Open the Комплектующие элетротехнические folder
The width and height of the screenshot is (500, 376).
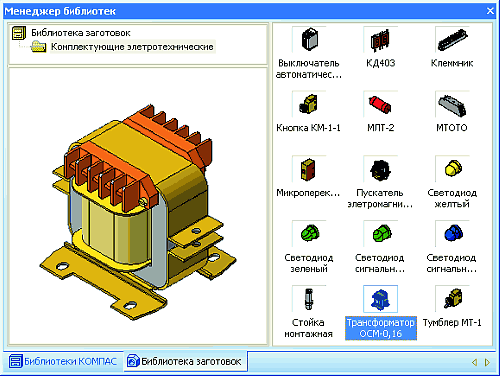click(132, 47)
